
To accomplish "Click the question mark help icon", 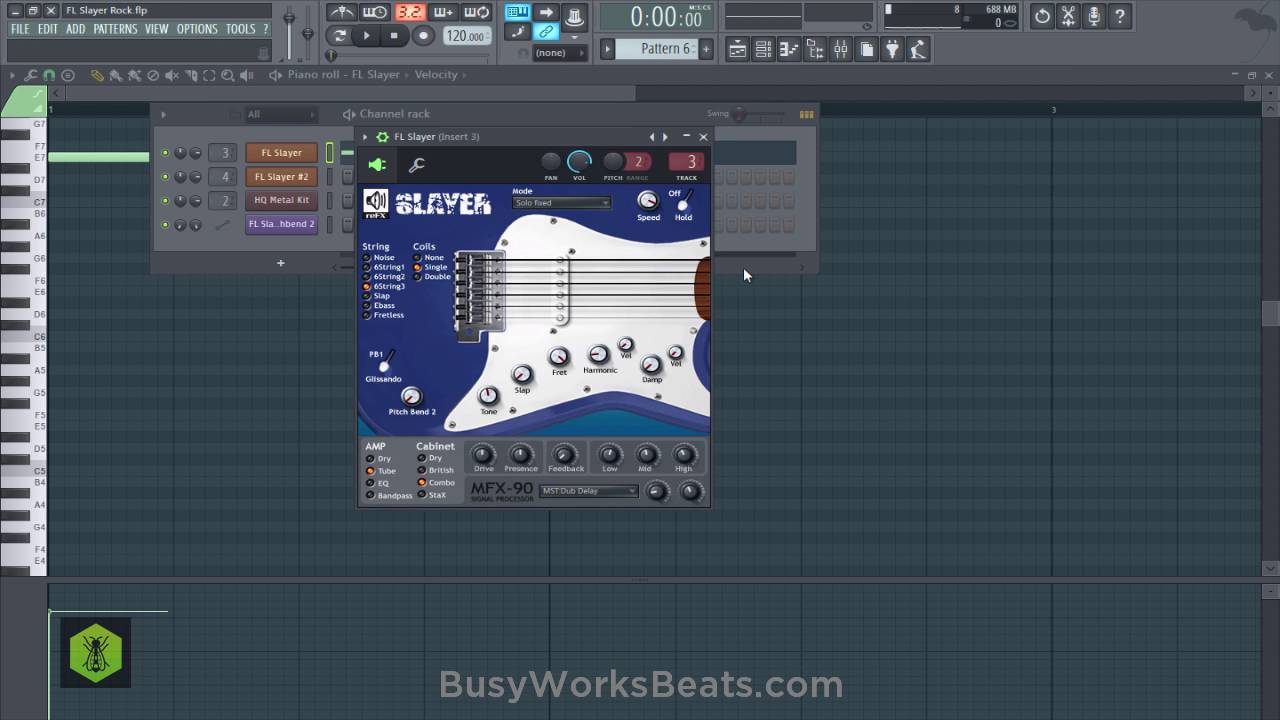I will (x=1120, y=16).
